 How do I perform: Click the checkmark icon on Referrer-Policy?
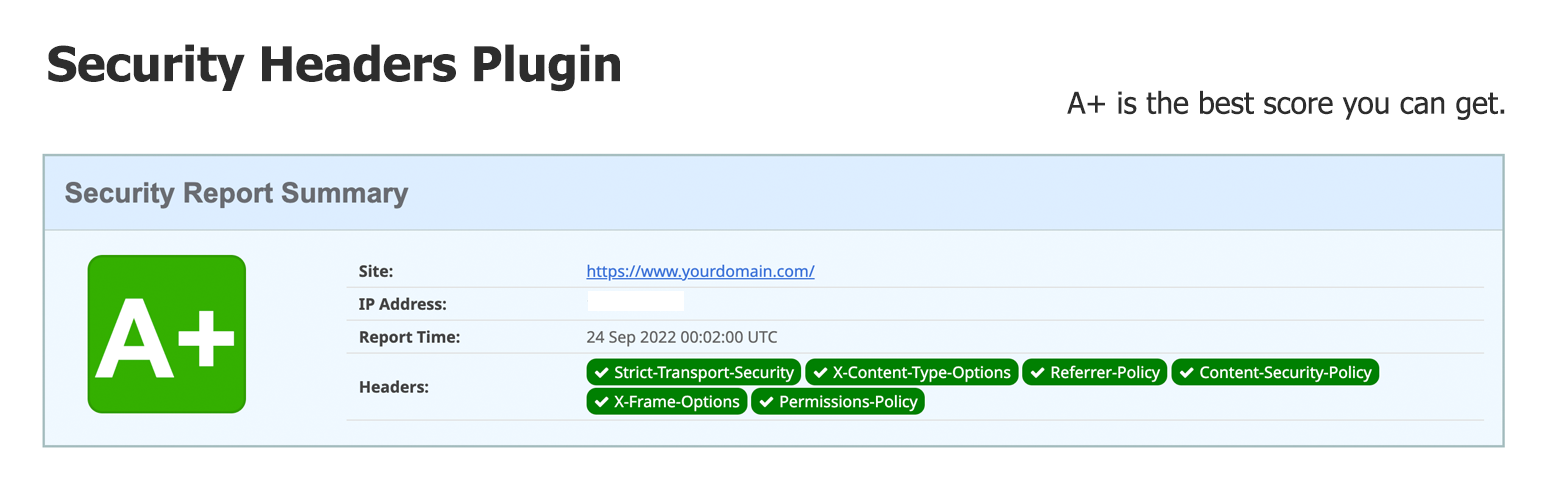coord(1037,373)
